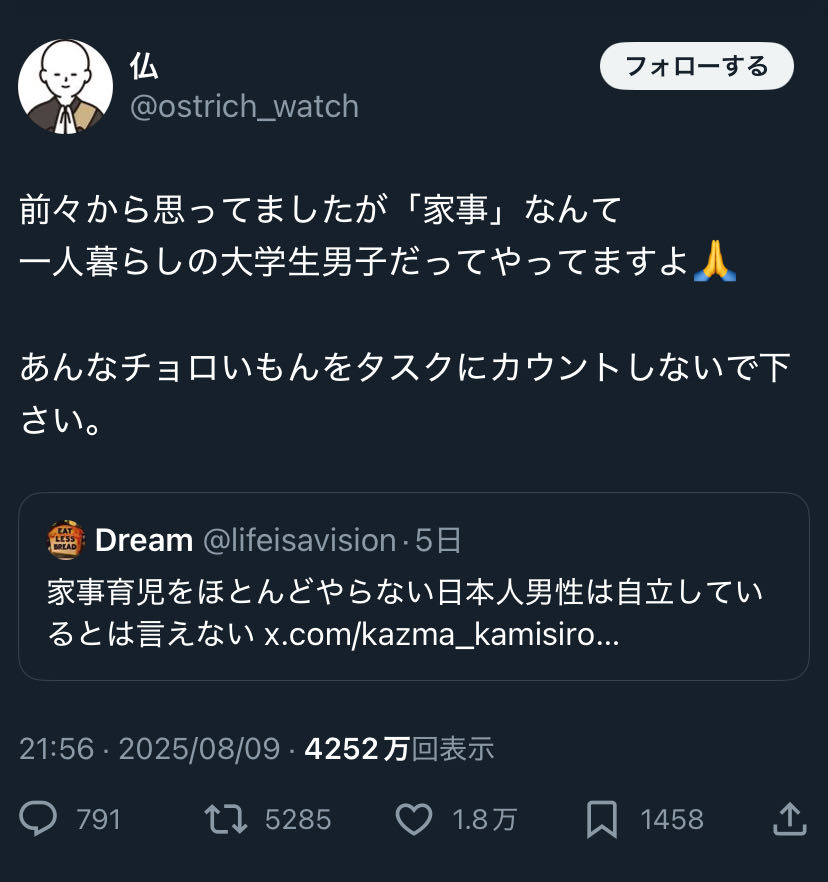Open the quoted tweet text body
The image size is (828, 882).
405,613
